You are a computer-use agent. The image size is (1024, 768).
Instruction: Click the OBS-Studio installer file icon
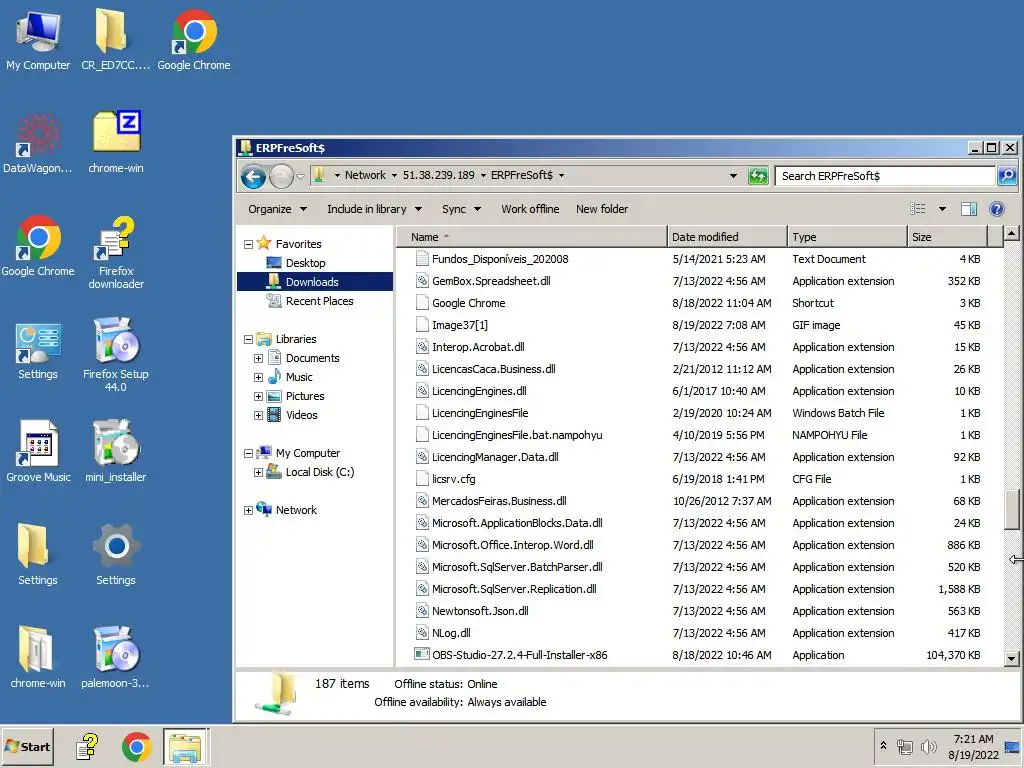[x=422, y=654]
